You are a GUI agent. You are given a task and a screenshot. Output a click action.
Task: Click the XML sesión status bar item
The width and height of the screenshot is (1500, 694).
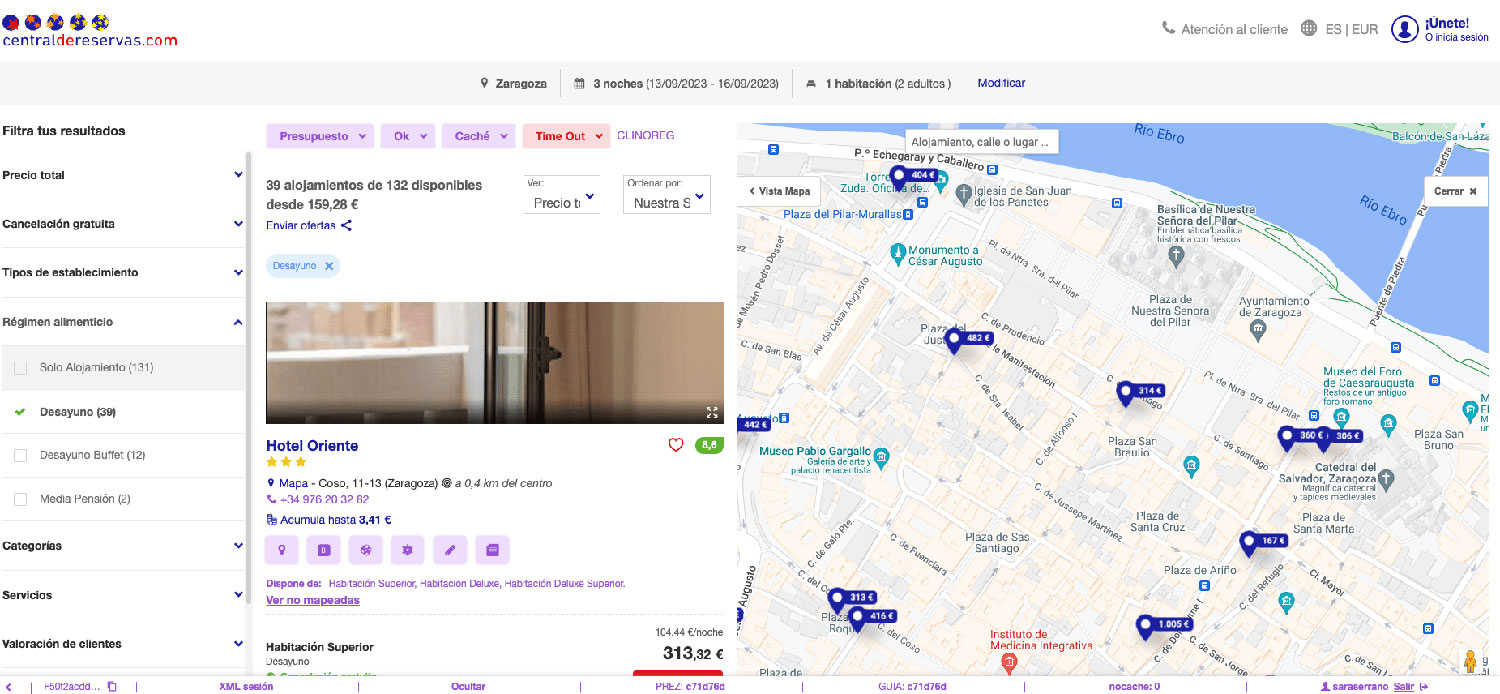coord(246,687)
